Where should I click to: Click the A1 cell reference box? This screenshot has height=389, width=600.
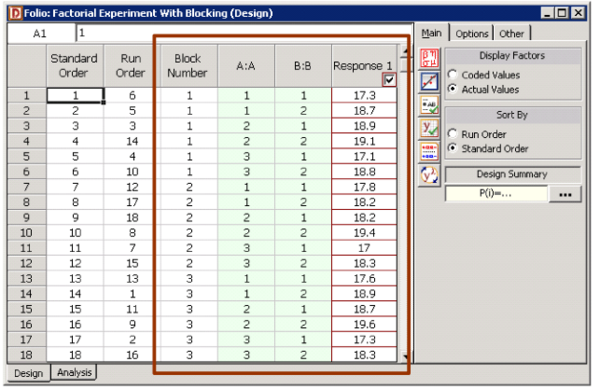(41, 34)
